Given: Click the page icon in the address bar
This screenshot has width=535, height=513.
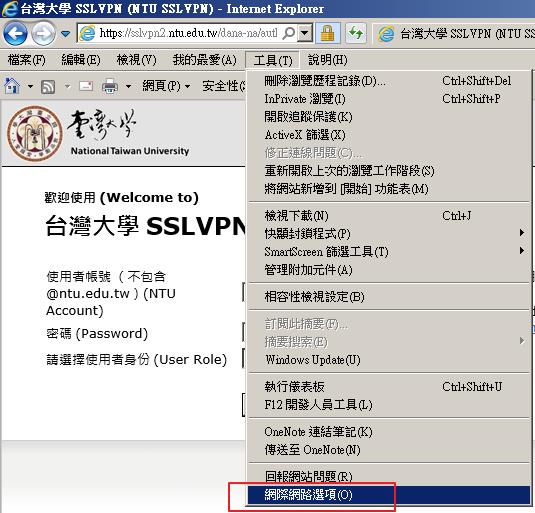Looking at the screenshot, I should pos(87,33).
